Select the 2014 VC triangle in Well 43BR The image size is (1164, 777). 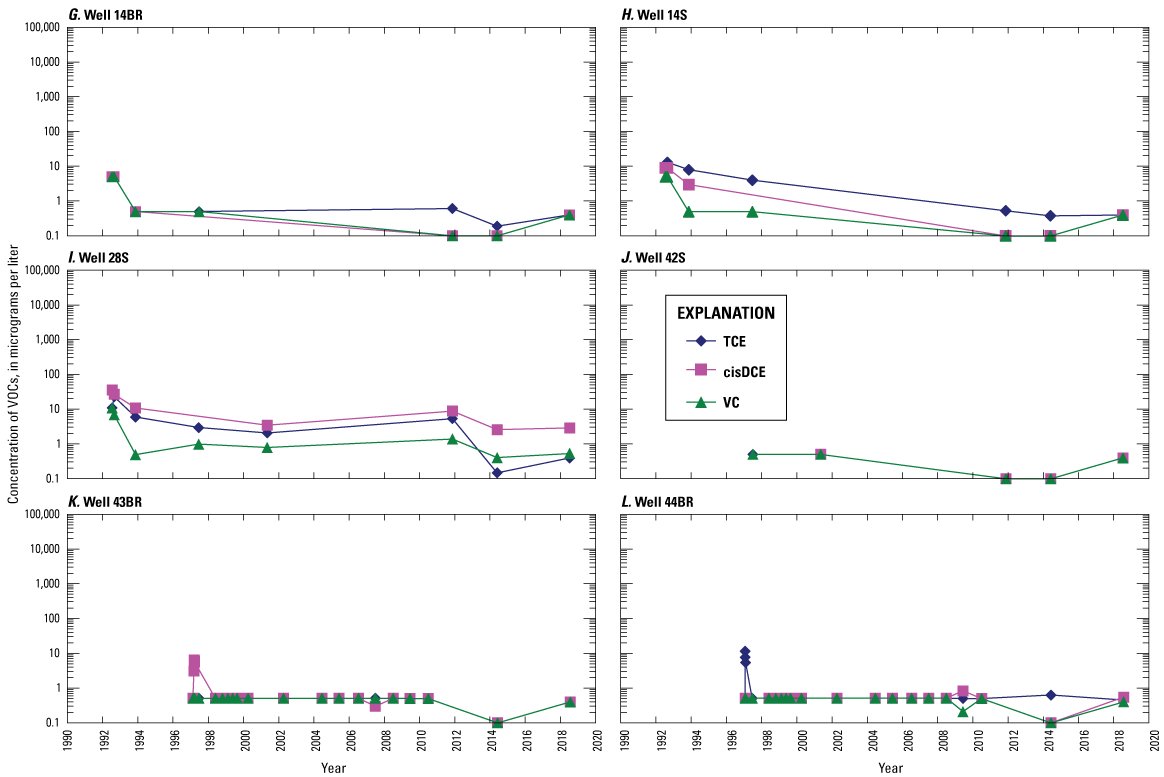(x=497, y=723)
